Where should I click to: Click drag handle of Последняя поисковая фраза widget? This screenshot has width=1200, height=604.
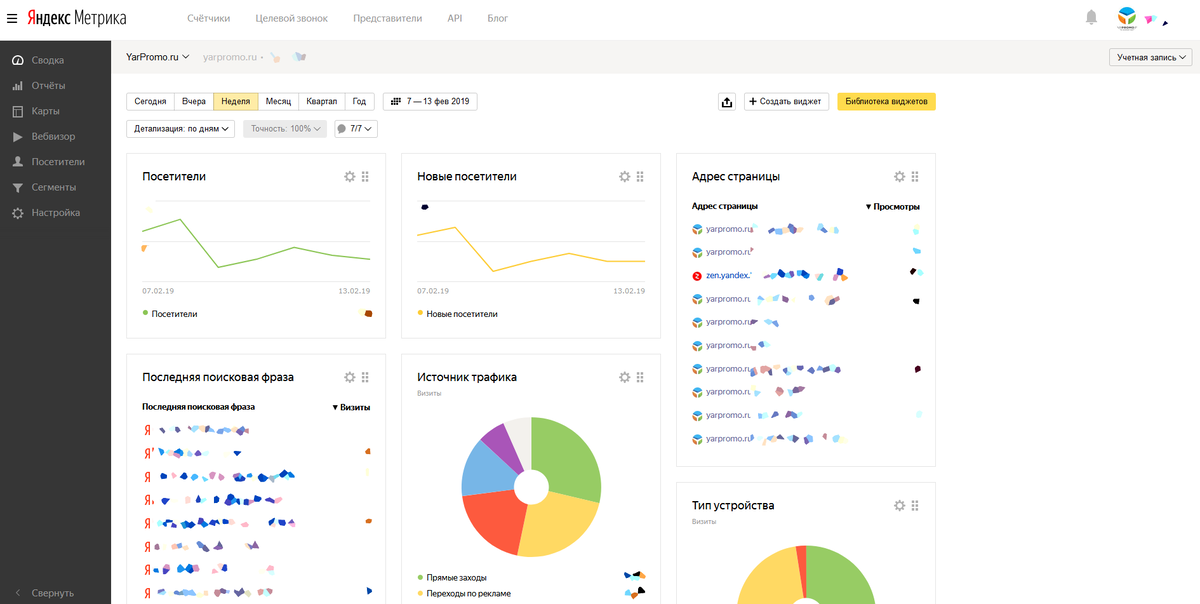click(365, 377)
